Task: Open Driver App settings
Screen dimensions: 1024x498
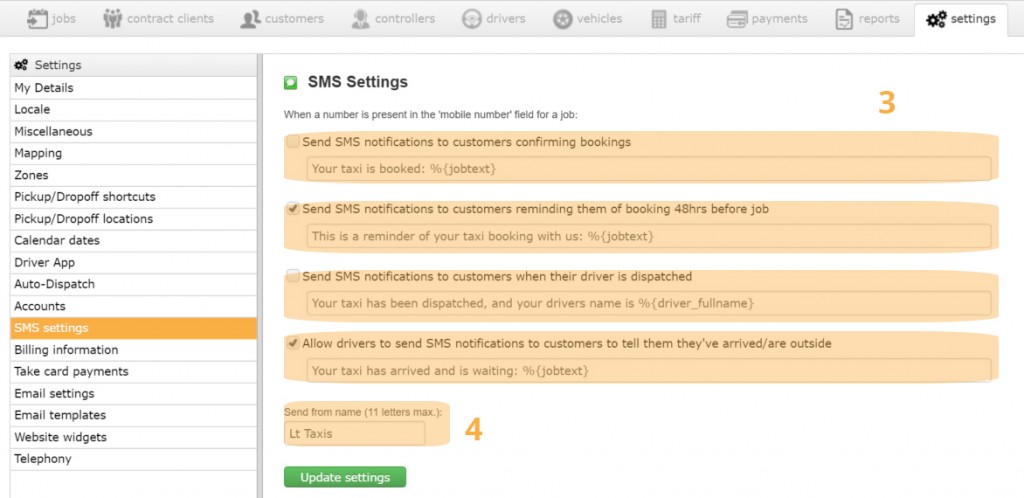Action: pos(134,262)
